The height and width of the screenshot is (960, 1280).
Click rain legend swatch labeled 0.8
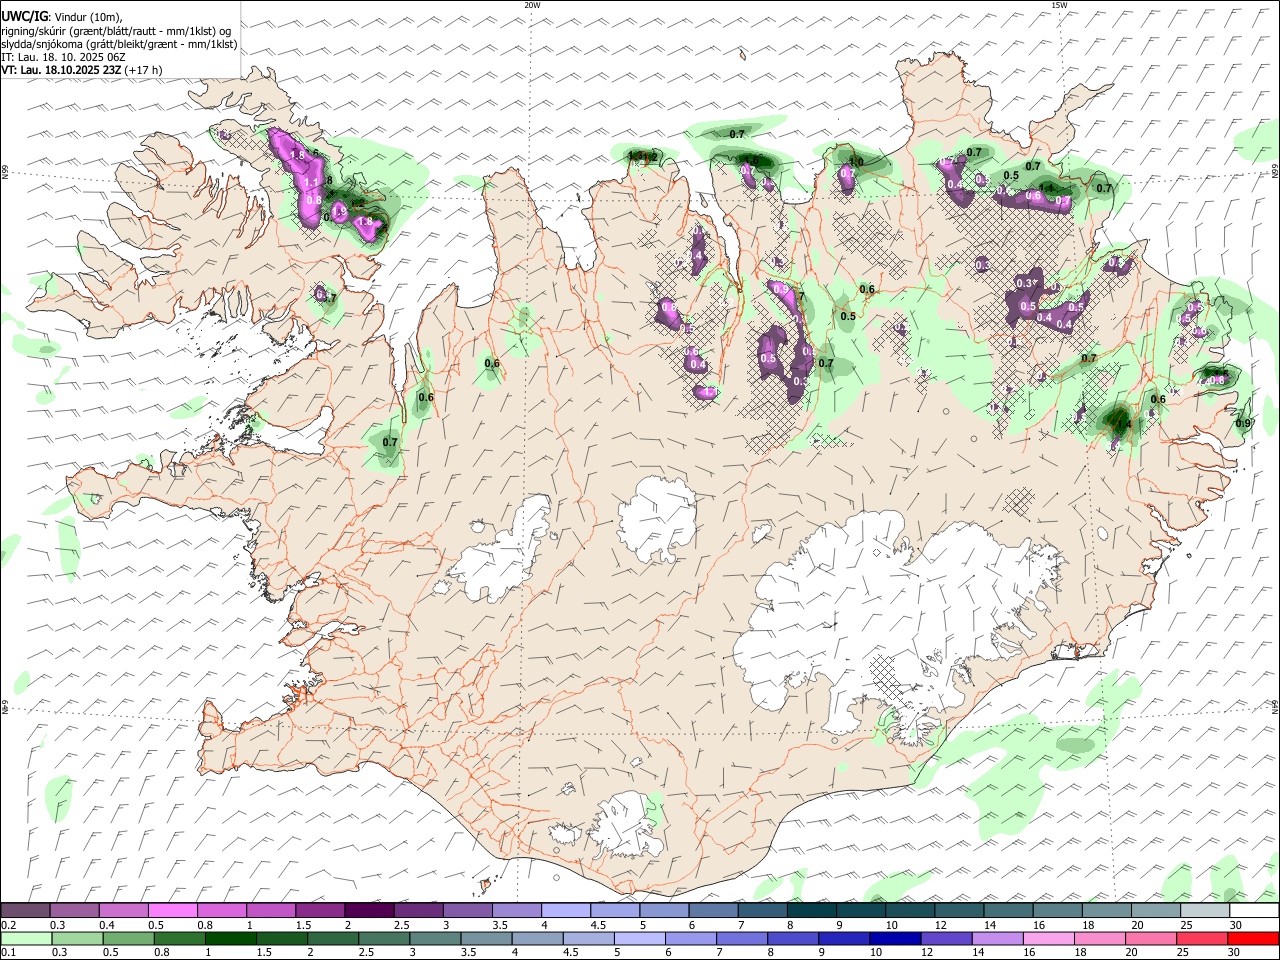coord(180,938)
